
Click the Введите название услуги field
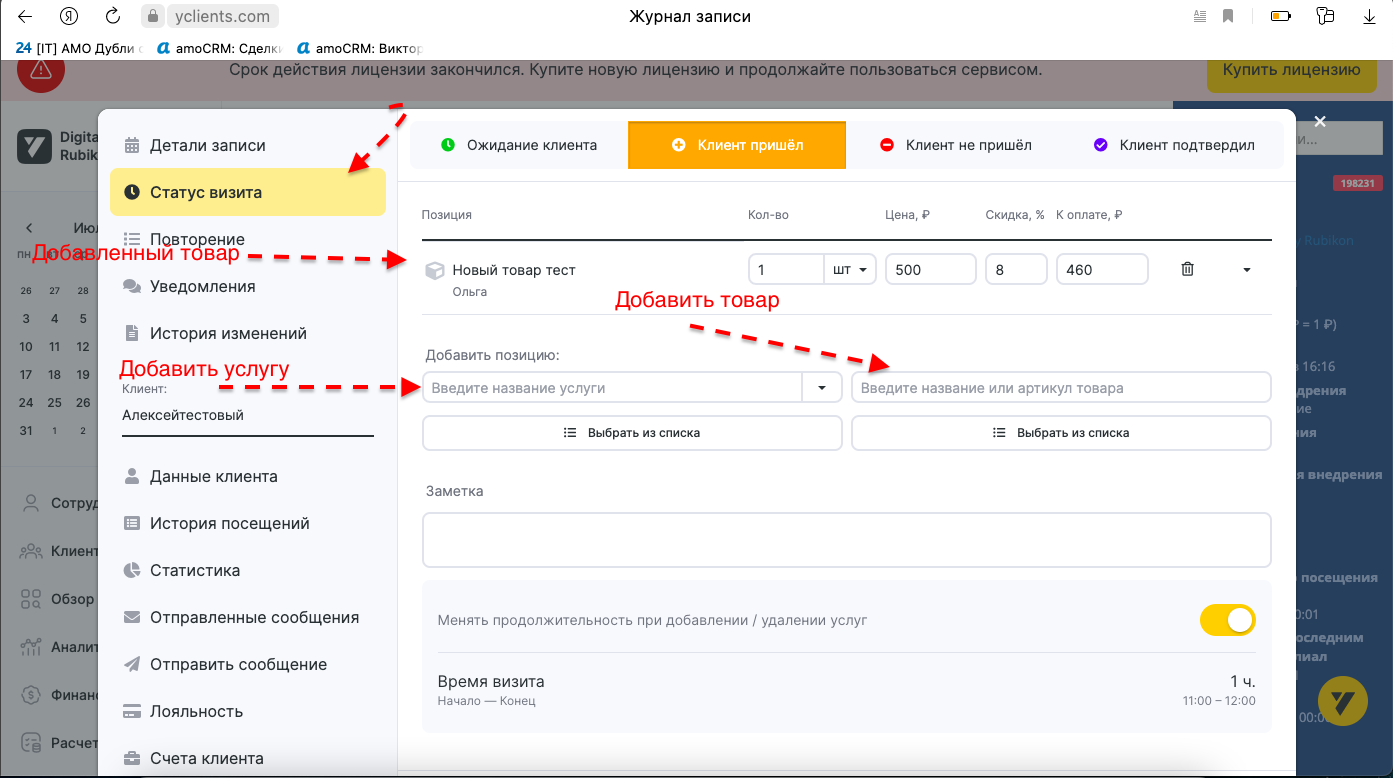click(612, 387)
